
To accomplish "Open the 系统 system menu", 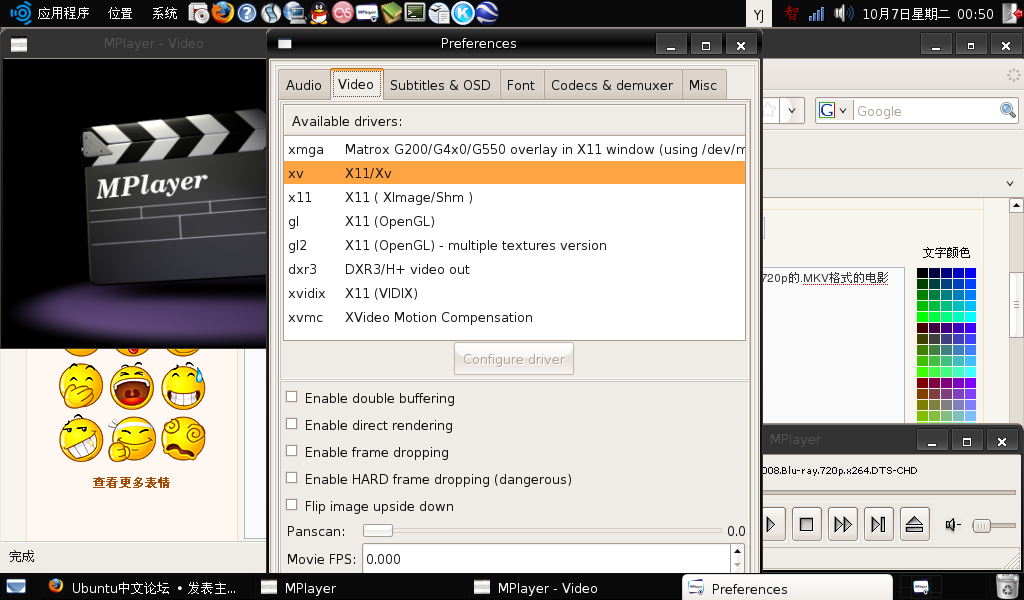I will tap(165, 13).
